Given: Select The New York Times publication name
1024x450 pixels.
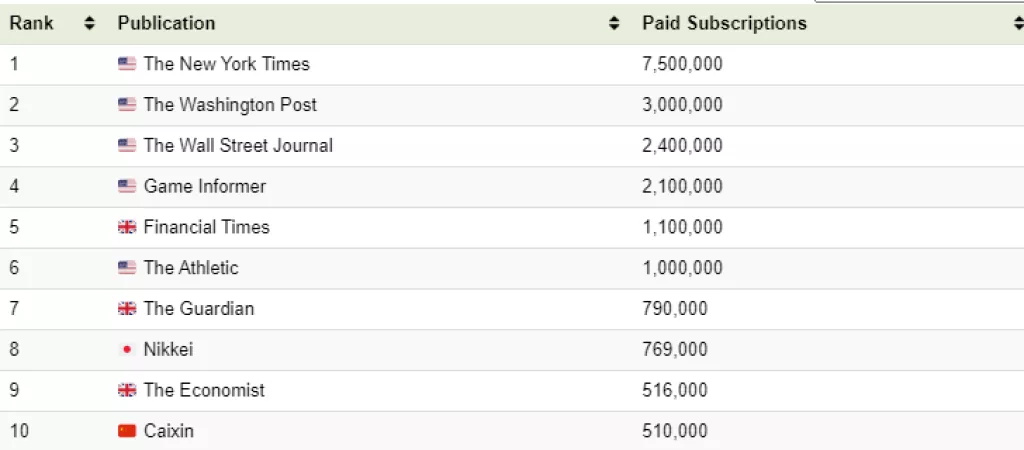Looking at the screenshot, I should click(x=226, y=64).
